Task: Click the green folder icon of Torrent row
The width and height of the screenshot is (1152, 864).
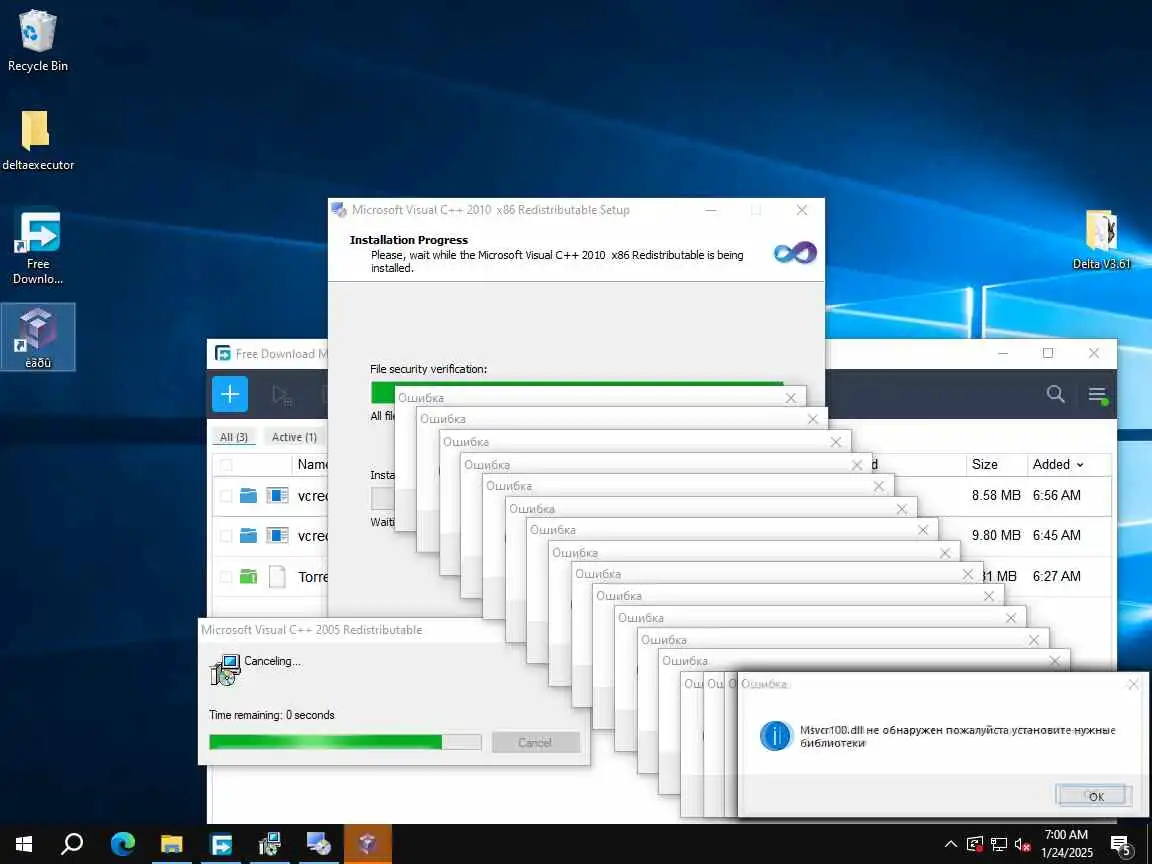Action: [248, 576]
